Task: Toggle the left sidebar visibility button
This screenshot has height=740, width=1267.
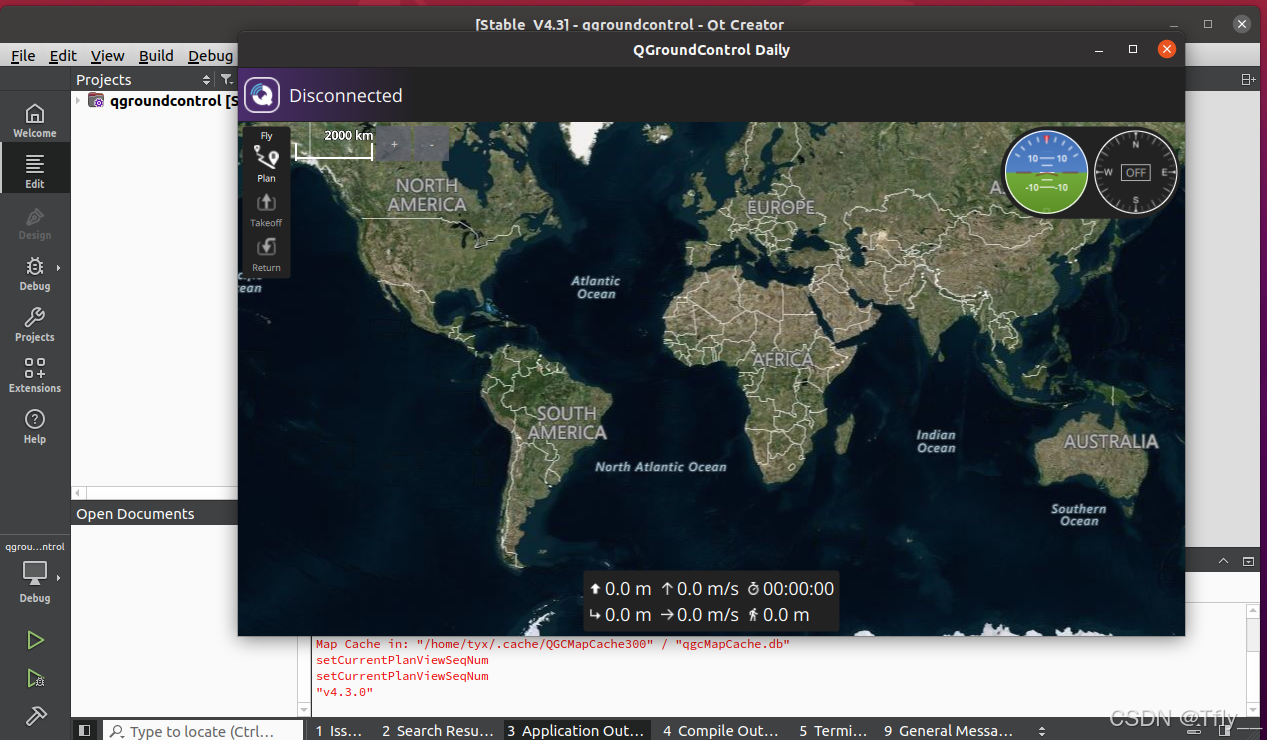Action: pos(85,731)
